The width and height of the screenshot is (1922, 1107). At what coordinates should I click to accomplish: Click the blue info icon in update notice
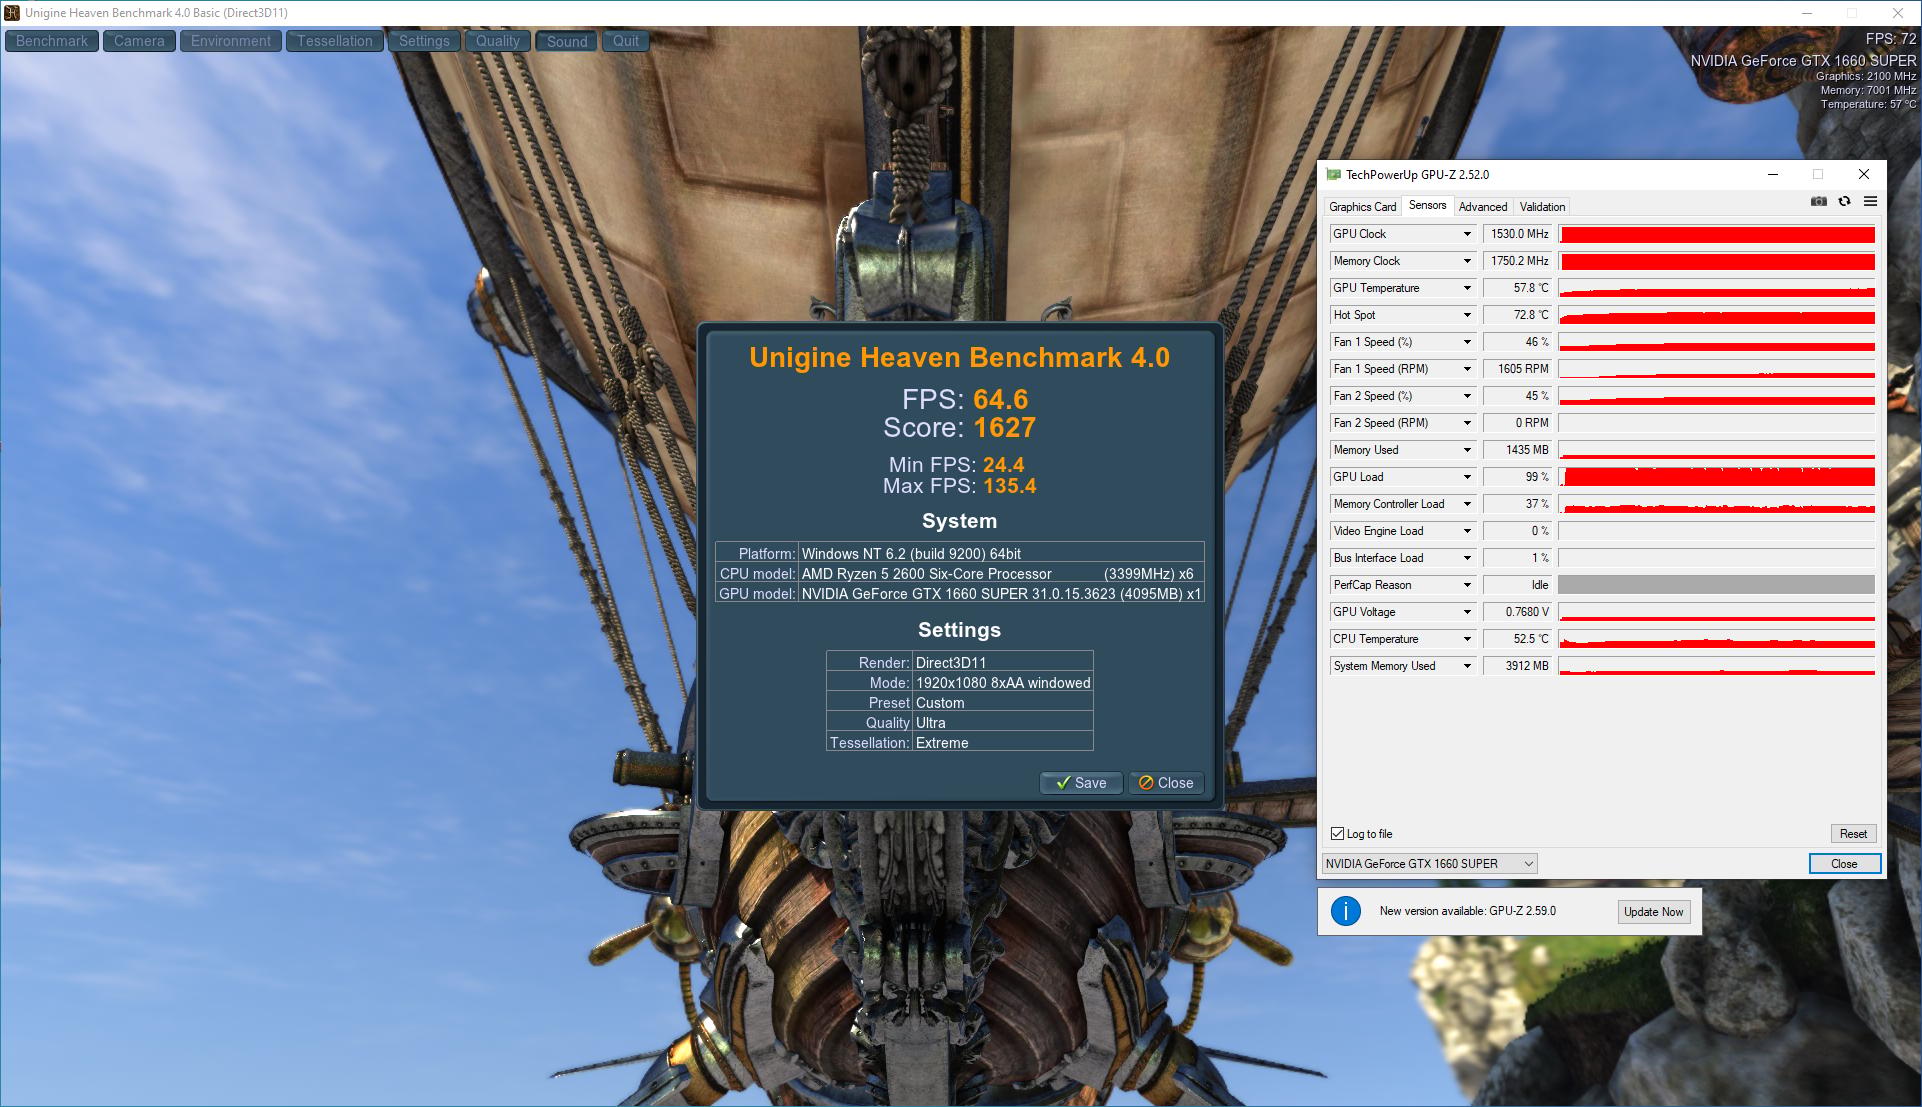pos(1346,911)
